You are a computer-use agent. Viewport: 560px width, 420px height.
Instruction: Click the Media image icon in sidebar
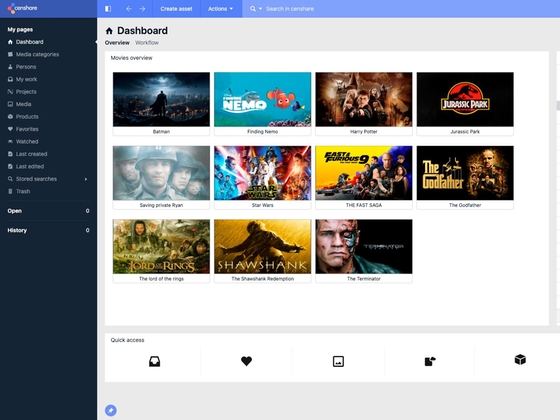point(10,104)
